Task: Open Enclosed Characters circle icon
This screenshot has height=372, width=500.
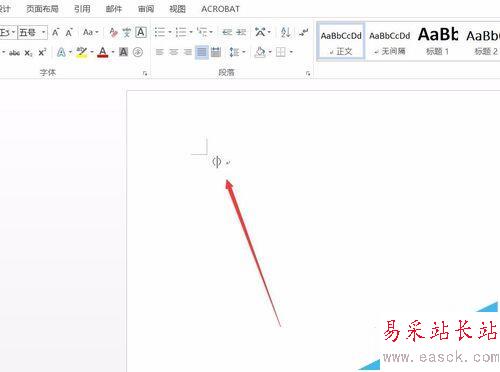Action: 138,52
